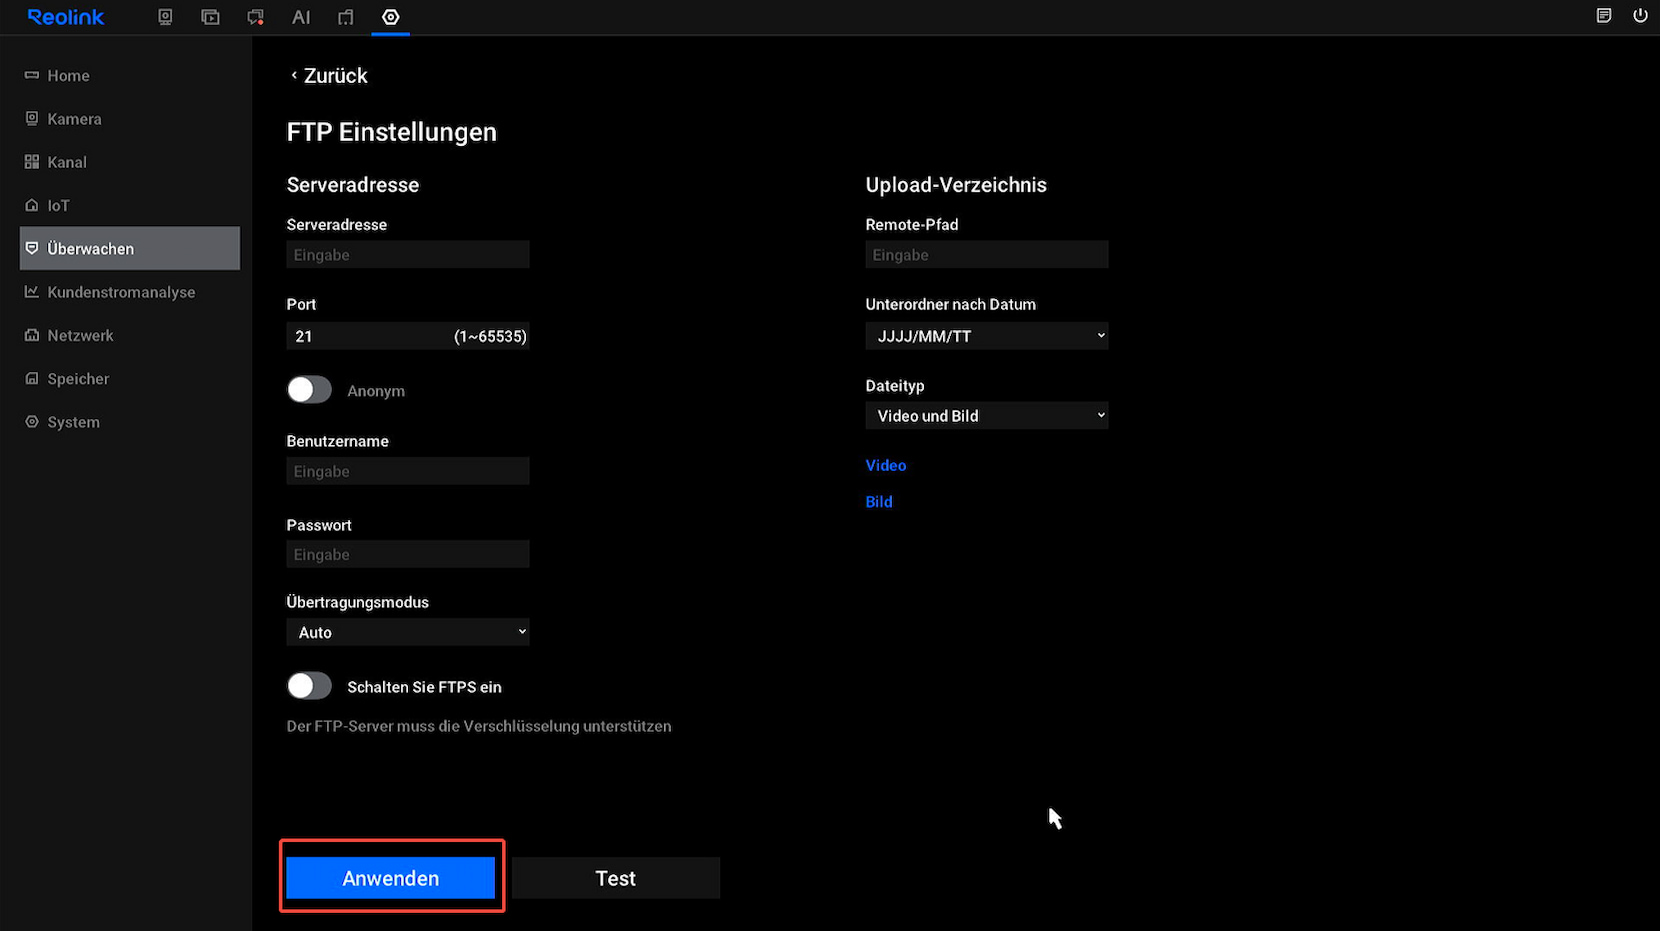The height and width of the screenshot is (931, 1660).
Task: Click the Anwenden button
Action: [391, 878]
